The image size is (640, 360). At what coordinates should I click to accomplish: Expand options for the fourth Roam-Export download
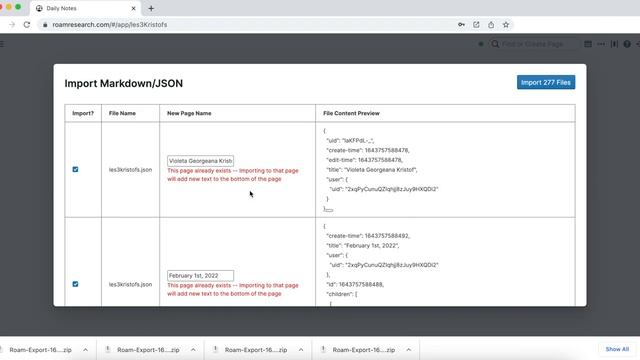click(x=409, y=350)
